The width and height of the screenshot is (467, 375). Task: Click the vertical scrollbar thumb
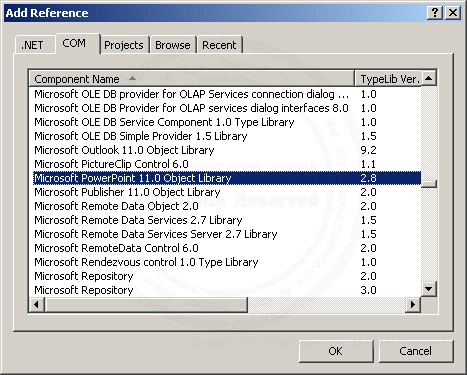tap(429, 184)
